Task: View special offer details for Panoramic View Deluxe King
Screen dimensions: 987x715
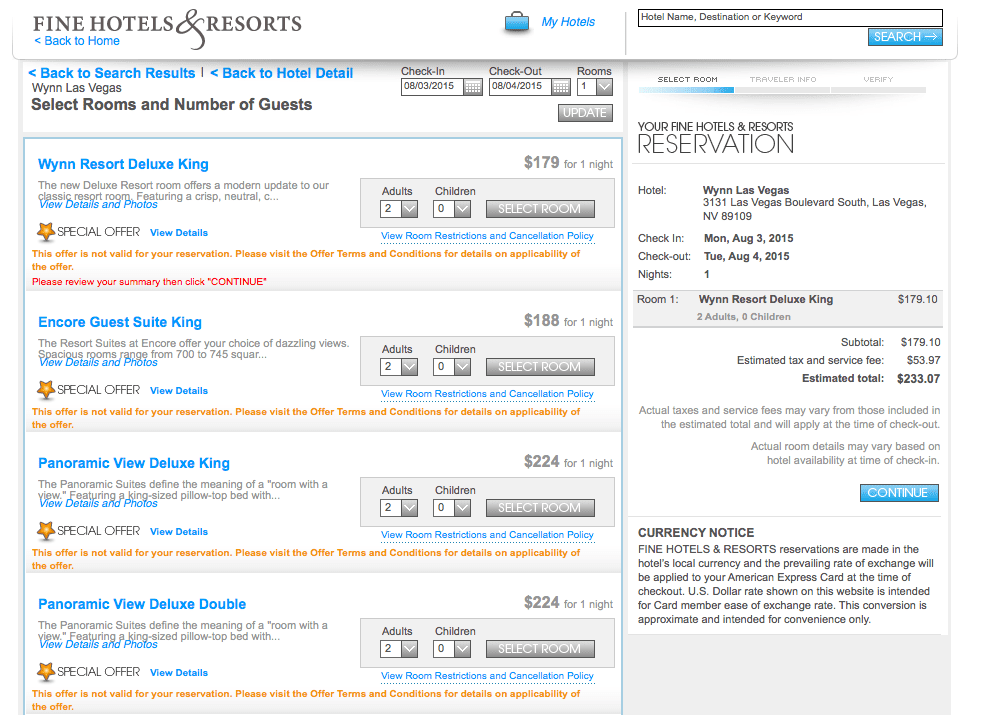Action: pyautogui.click(x=179, y=532)
